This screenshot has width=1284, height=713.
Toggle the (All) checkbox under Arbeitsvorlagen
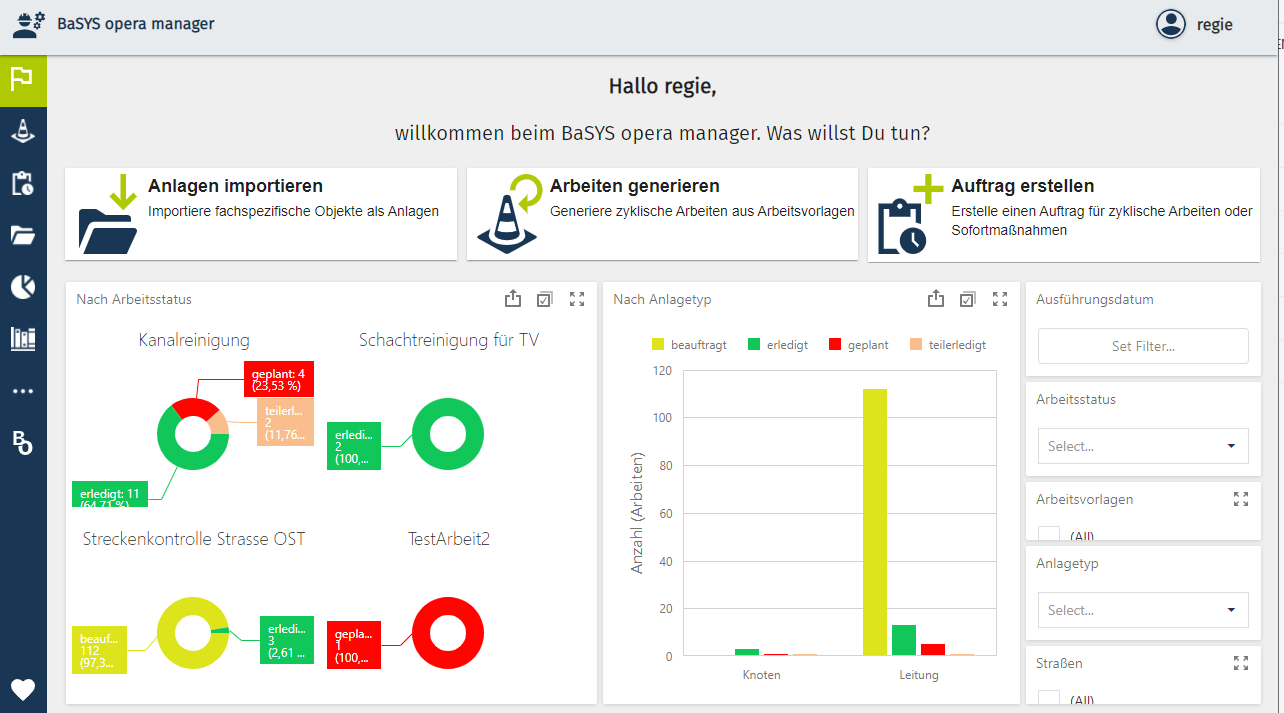pyautogui.click(x=1049, y=535)
